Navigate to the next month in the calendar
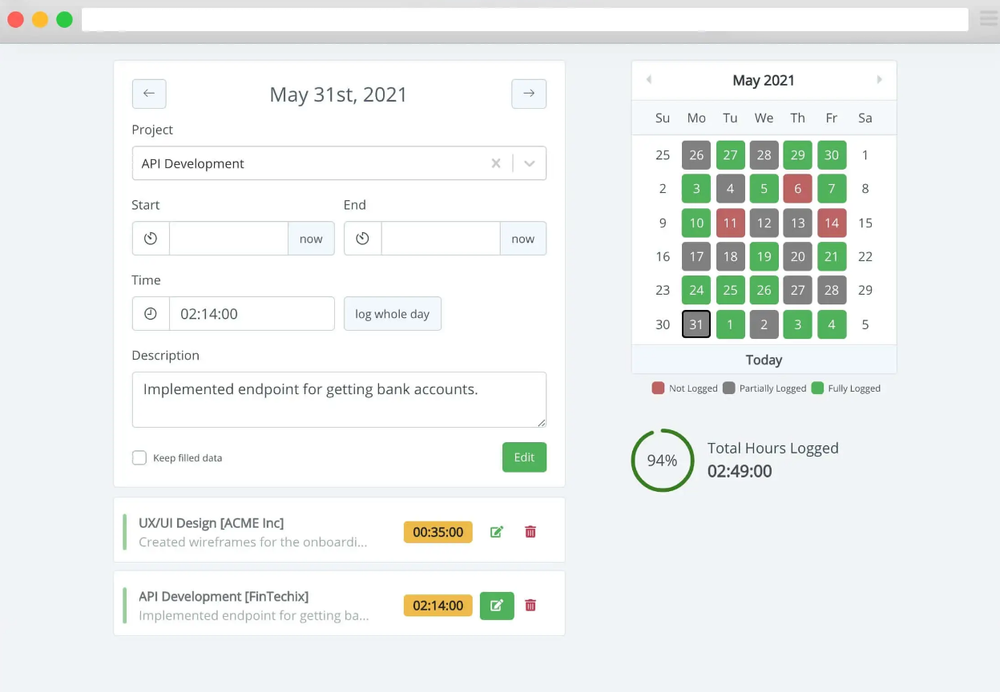1000x692 pixels. tap(879, 79)
